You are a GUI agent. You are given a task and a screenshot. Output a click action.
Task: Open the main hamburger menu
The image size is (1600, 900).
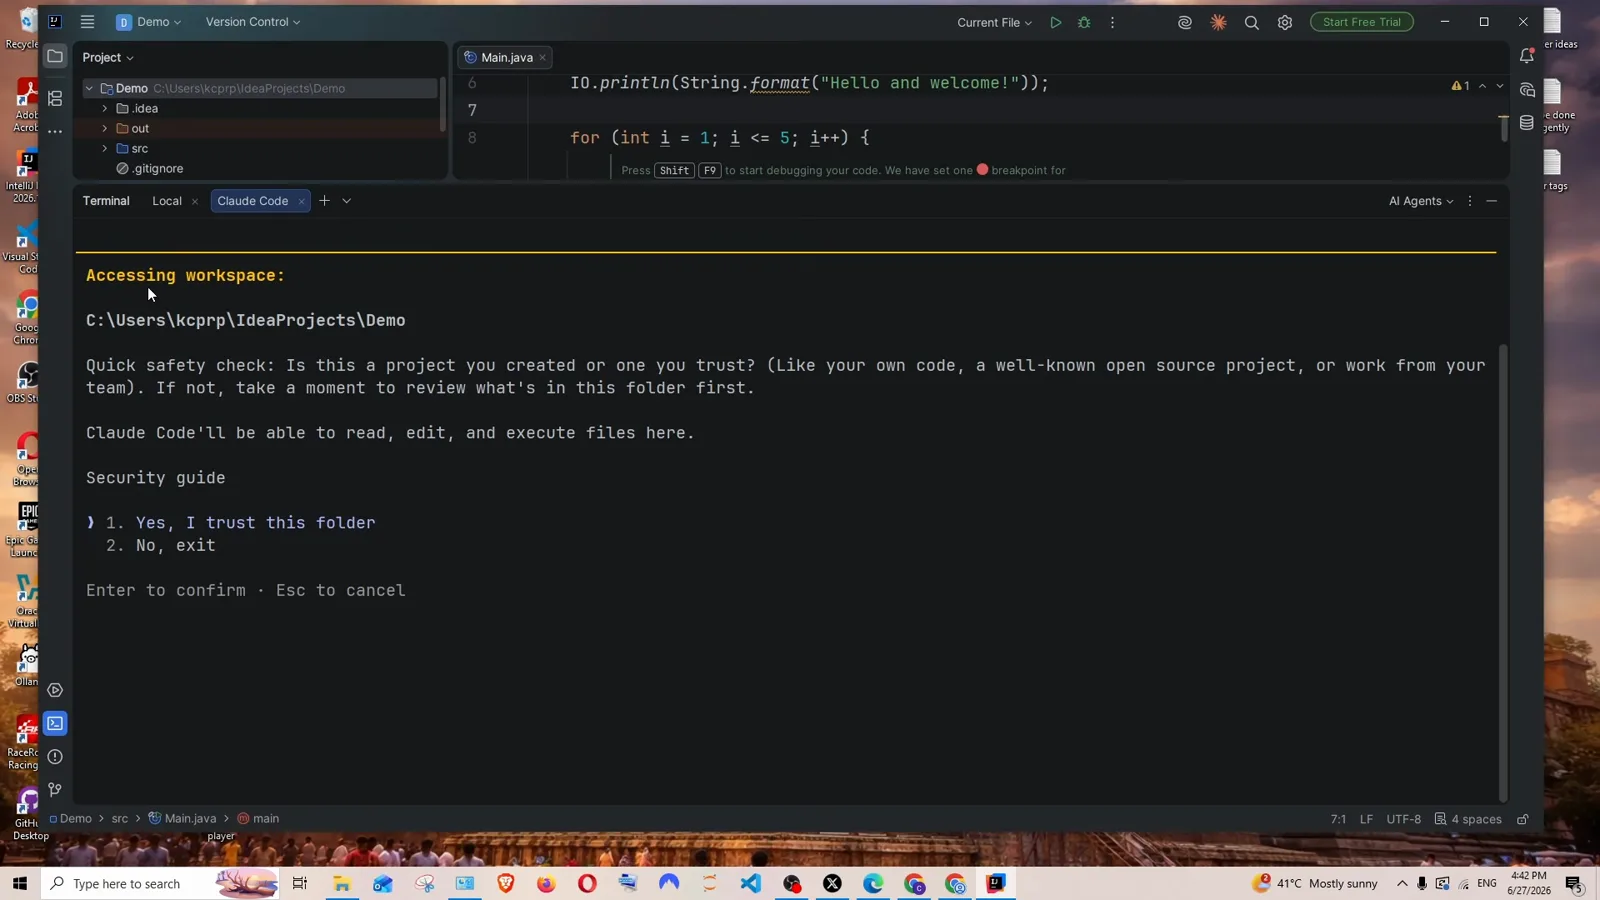point(88,22)
